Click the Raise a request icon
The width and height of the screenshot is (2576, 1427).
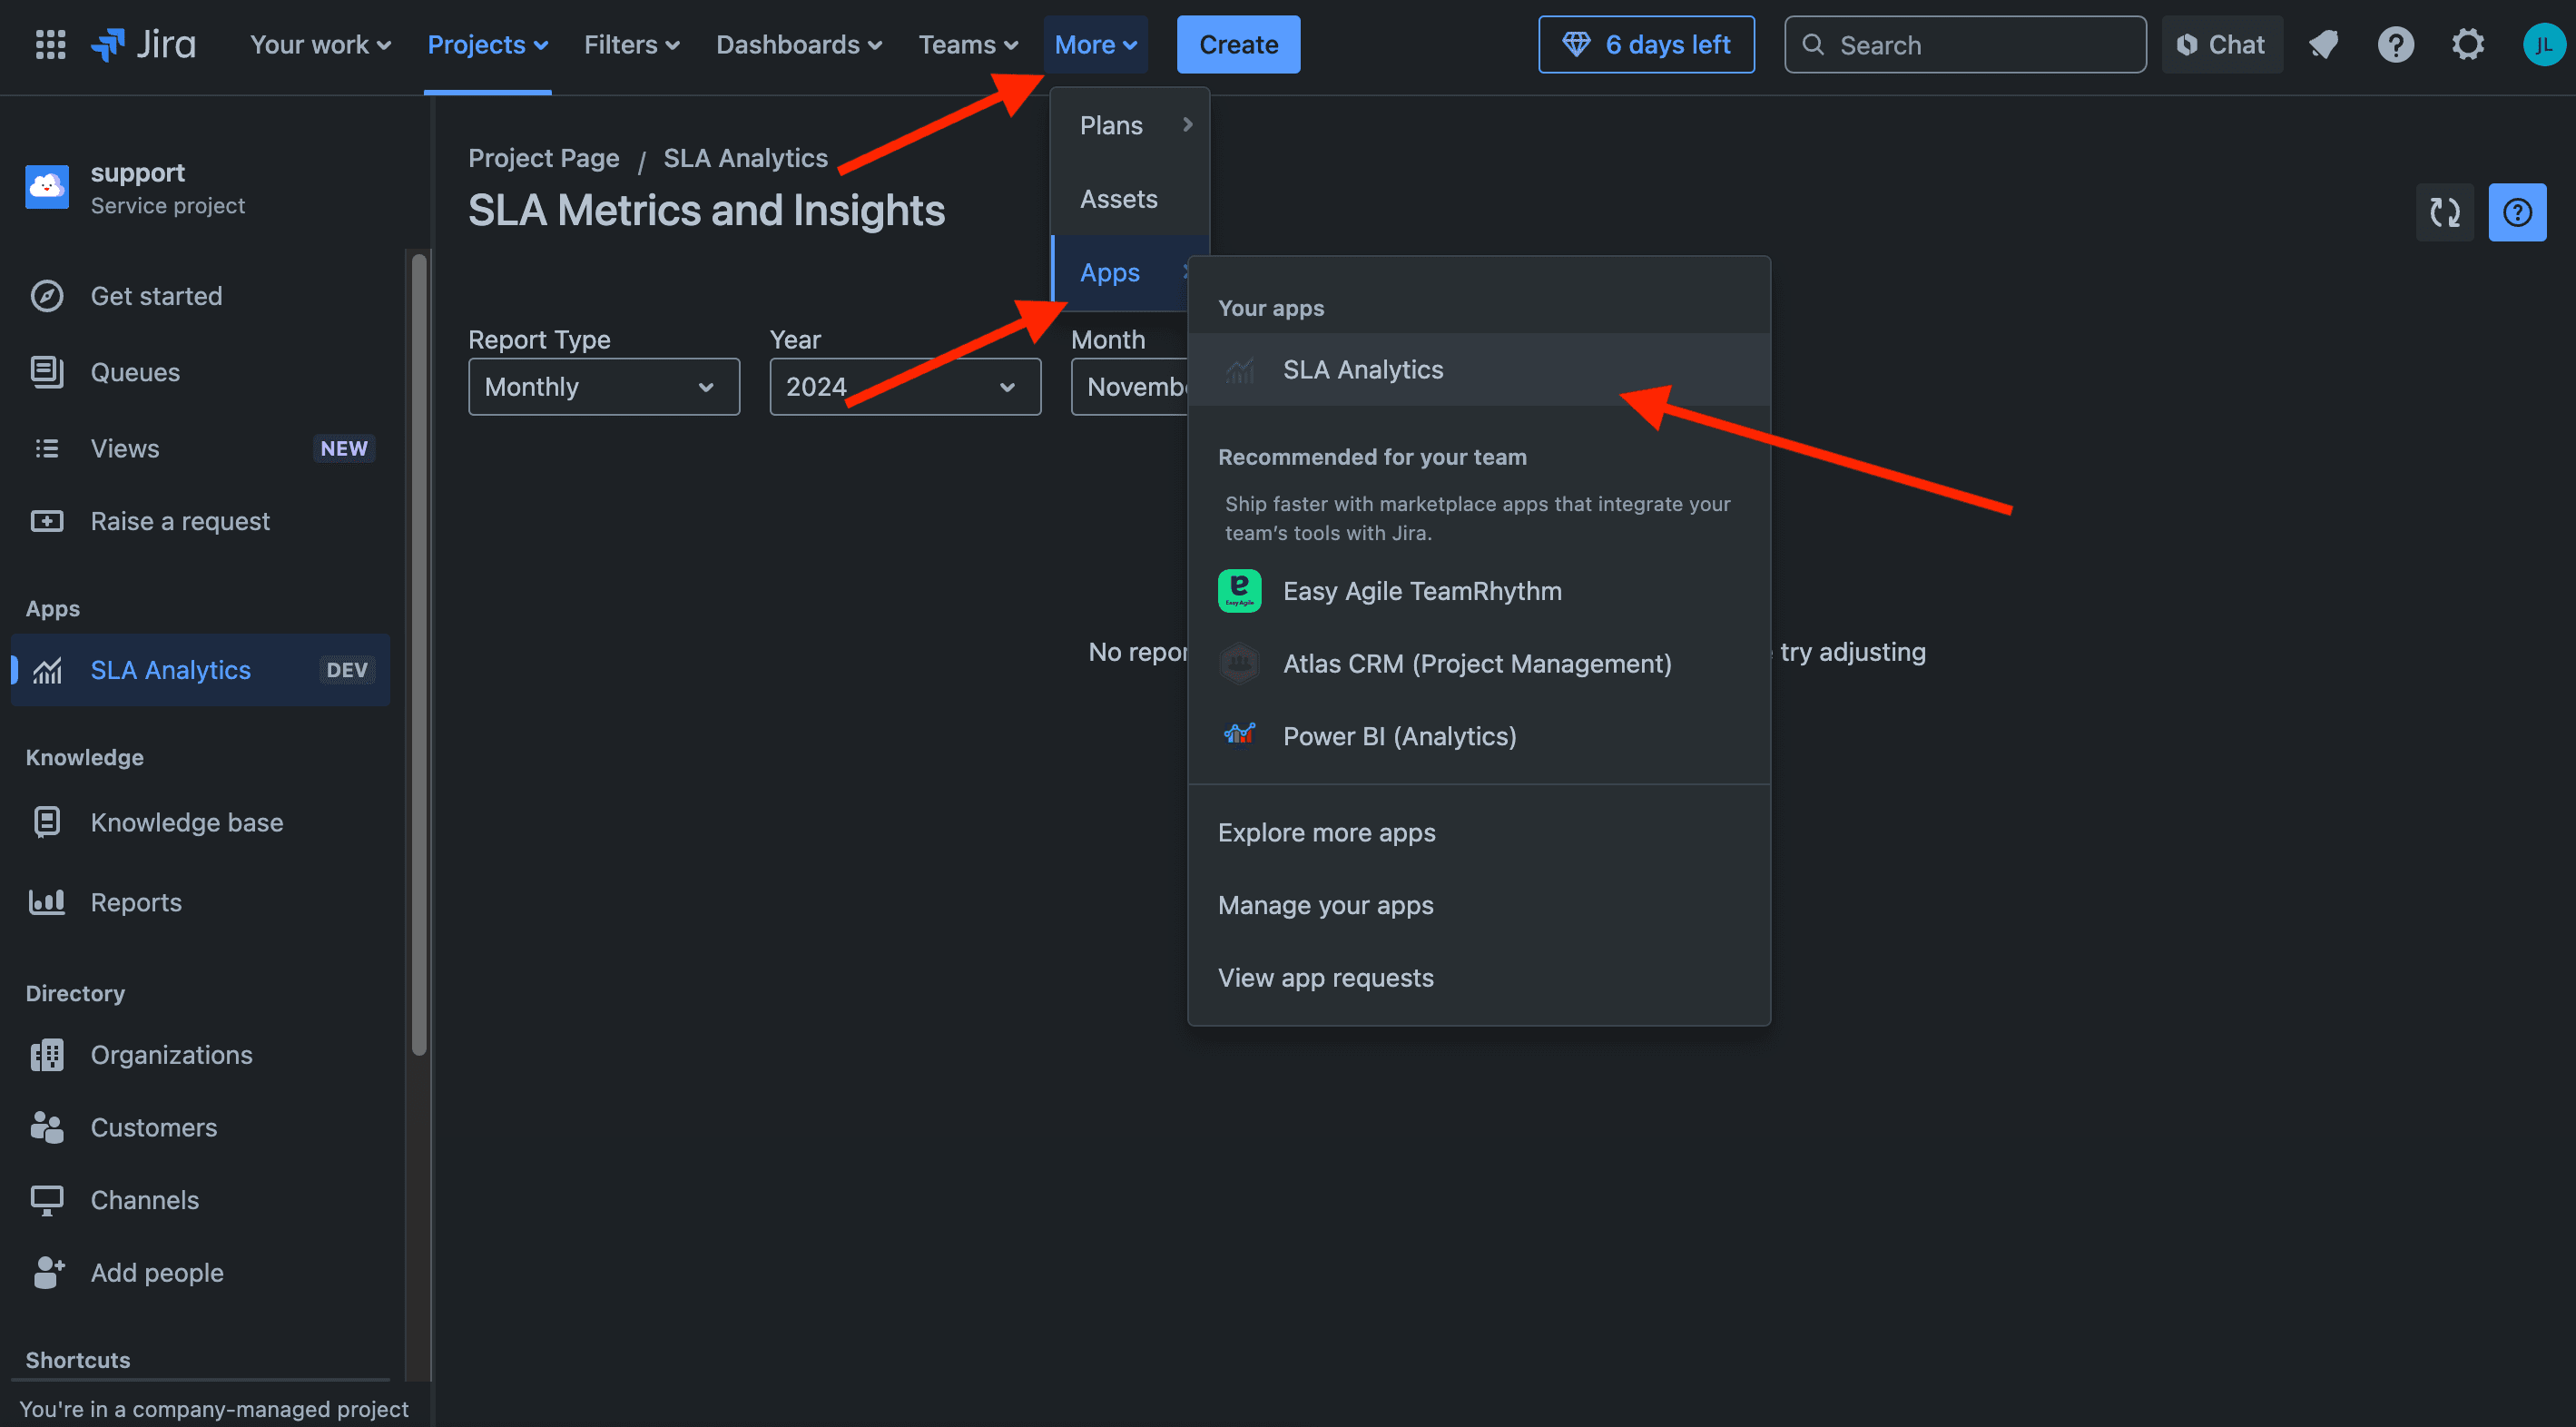(47, 521)
